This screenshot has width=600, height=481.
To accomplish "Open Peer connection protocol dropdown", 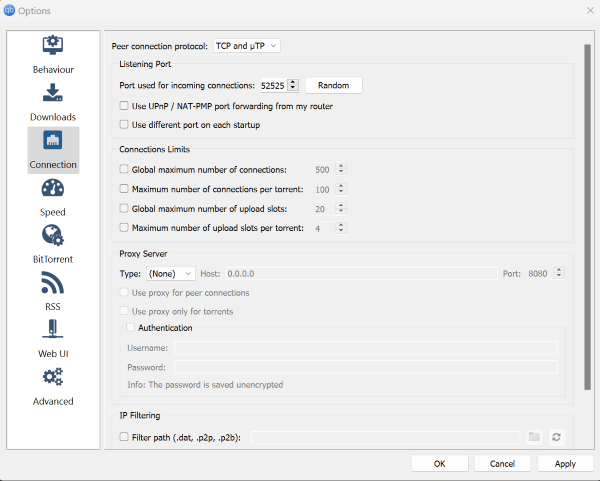I will click(246, 46).
